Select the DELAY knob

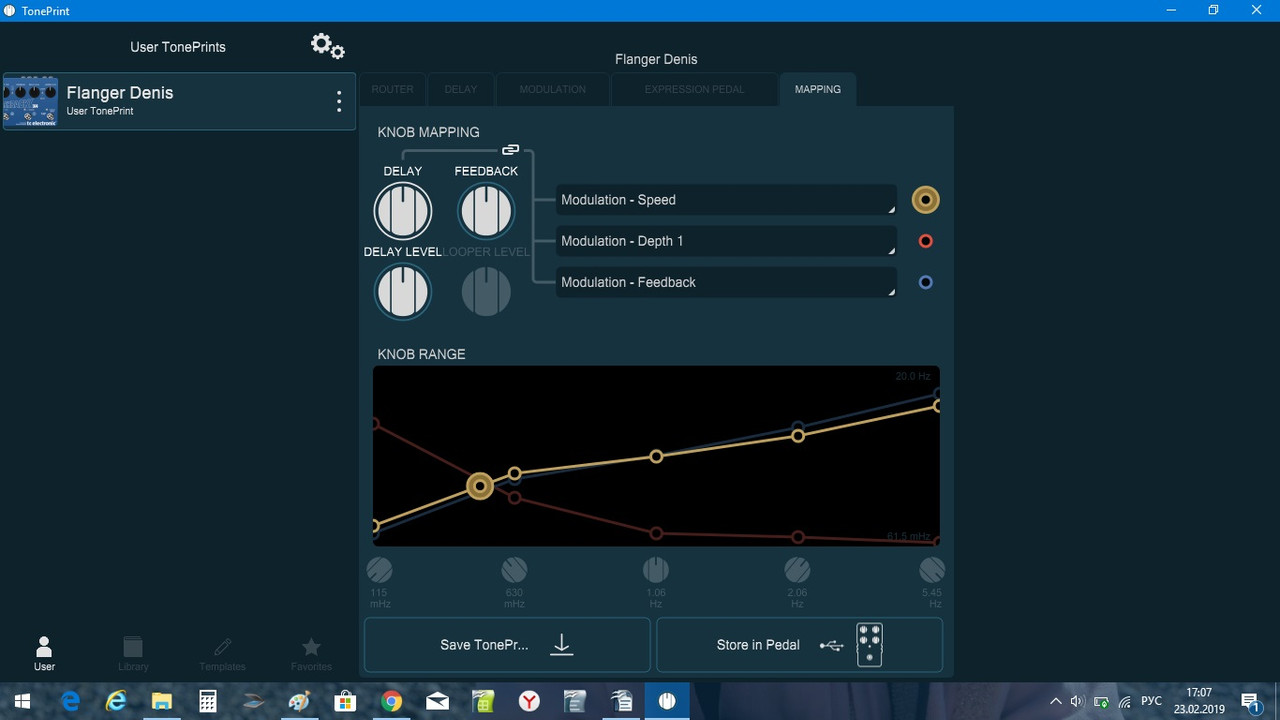click(403, 211)
